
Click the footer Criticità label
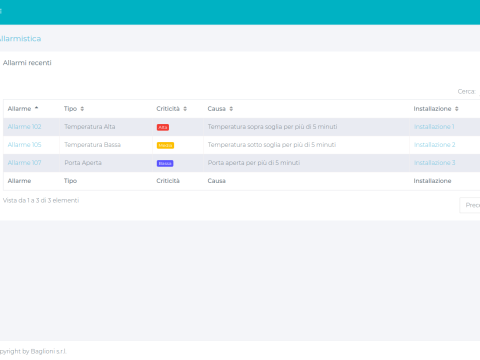(168, 181)
